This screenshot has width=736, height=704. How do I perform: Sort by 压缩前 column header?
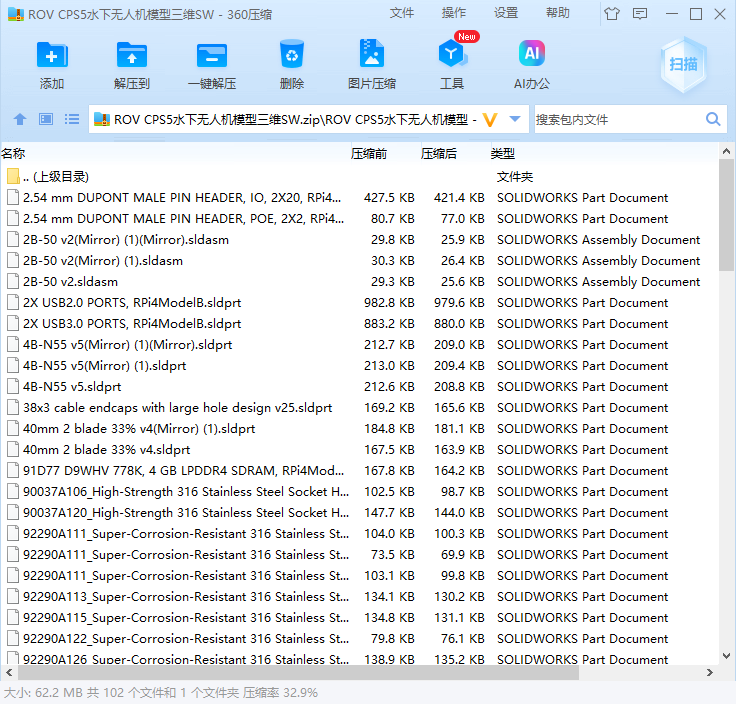(x=368, y=153)
